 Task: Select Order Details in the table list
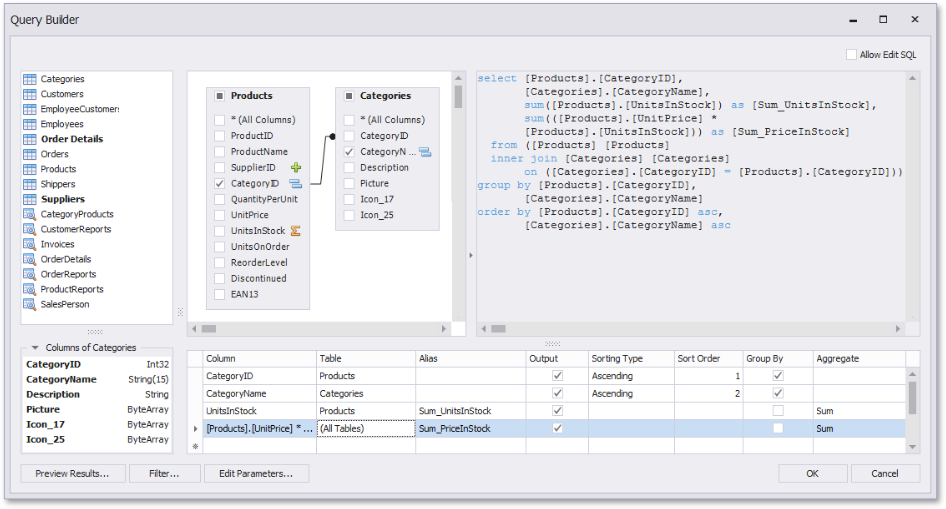(x=71, y=139)
